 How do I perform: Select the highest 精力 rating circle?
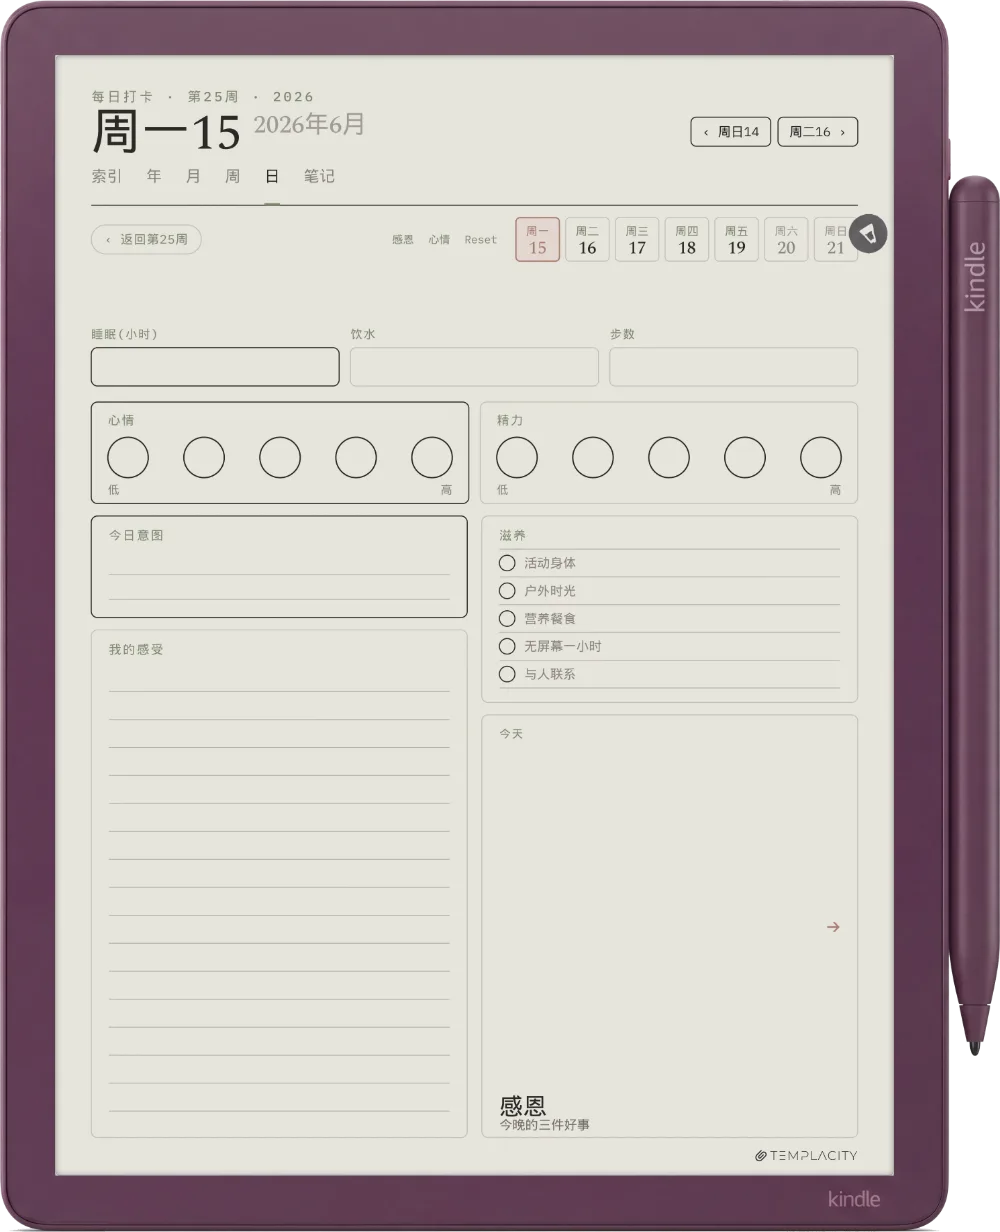coord(821,457)
